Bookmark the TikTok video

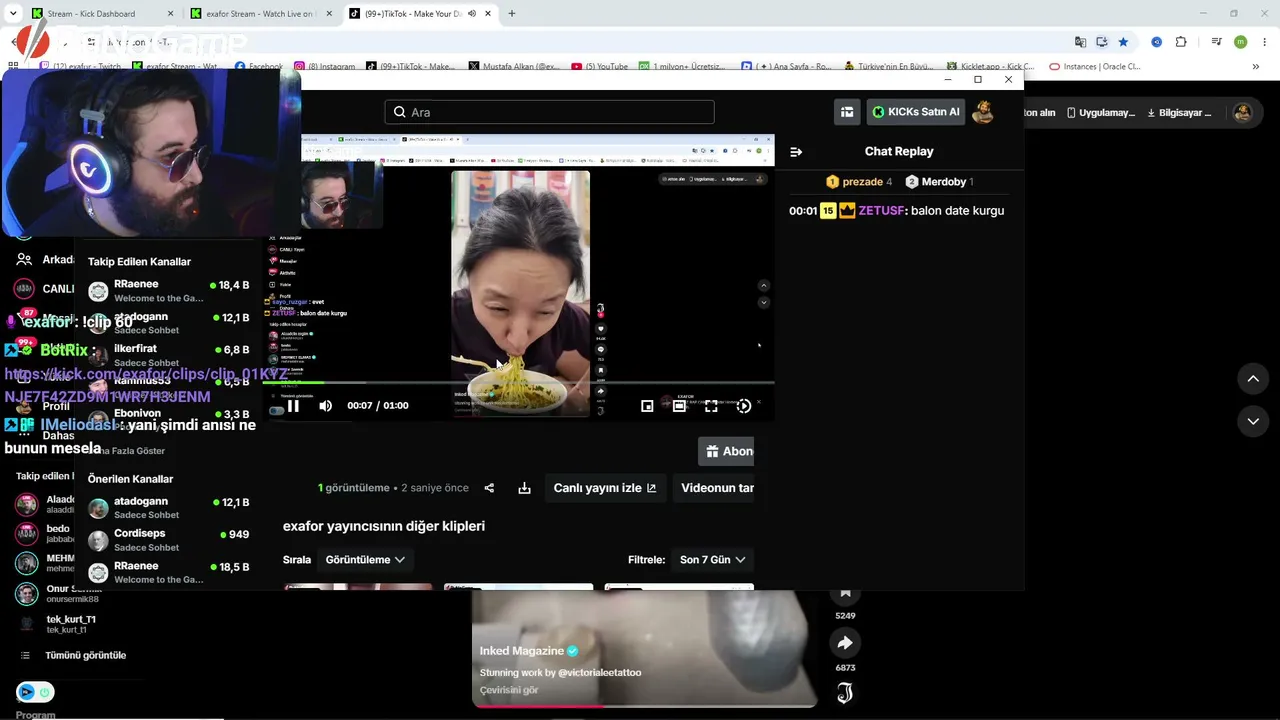point(845,593)
